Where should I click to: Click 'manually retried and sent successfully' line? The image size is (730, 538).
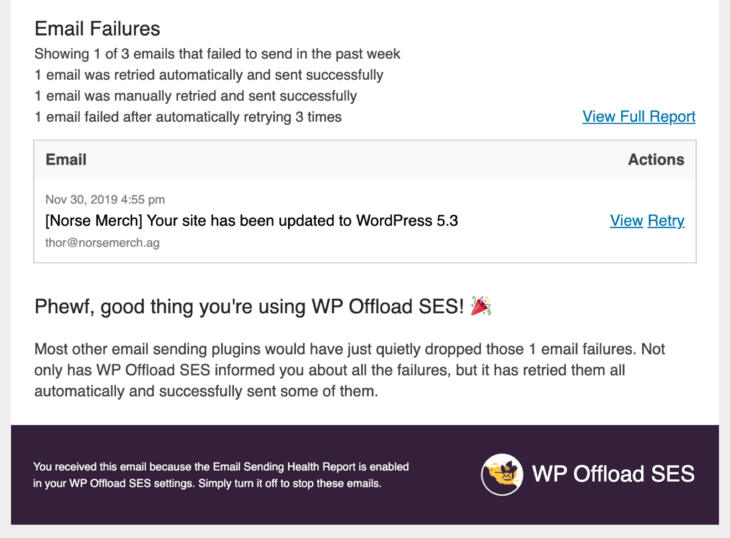[x=196, y=96]
